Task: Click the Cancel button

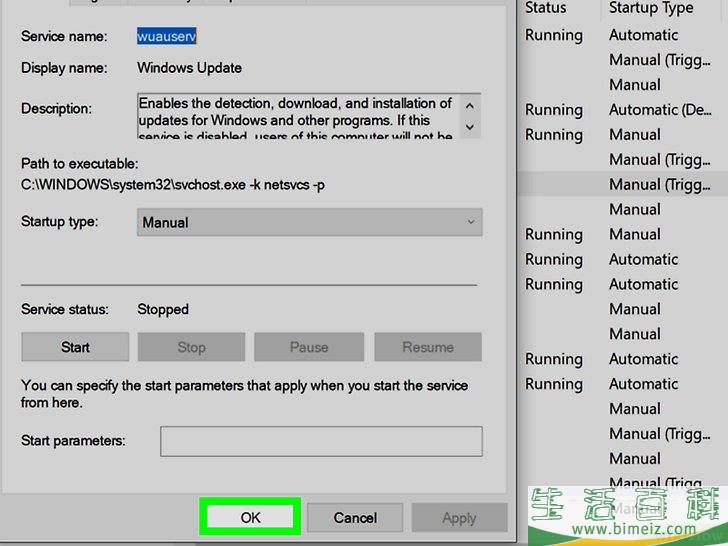Action: 355,517
